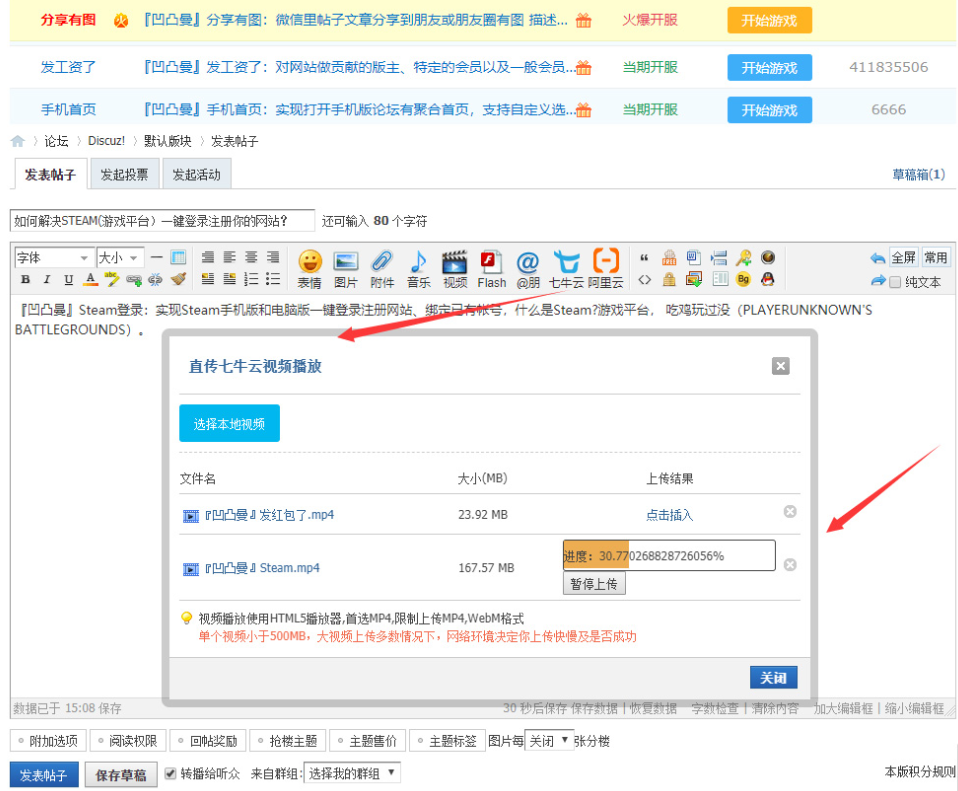This screenshot has height=791, width=958.
Task: Expand 抢楼主题 options
Action: tap(288, 741)
